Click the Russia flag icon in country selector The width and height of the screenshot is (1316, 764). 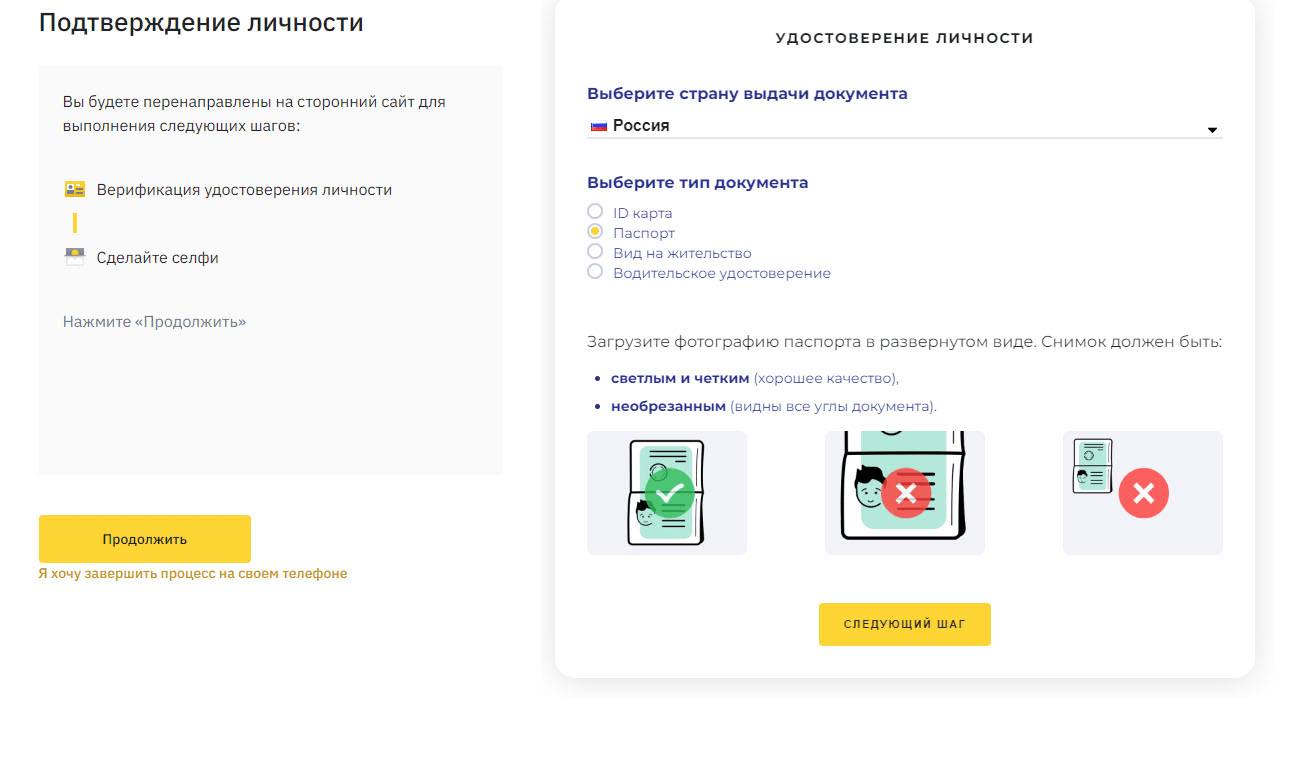tap(597, 127)
